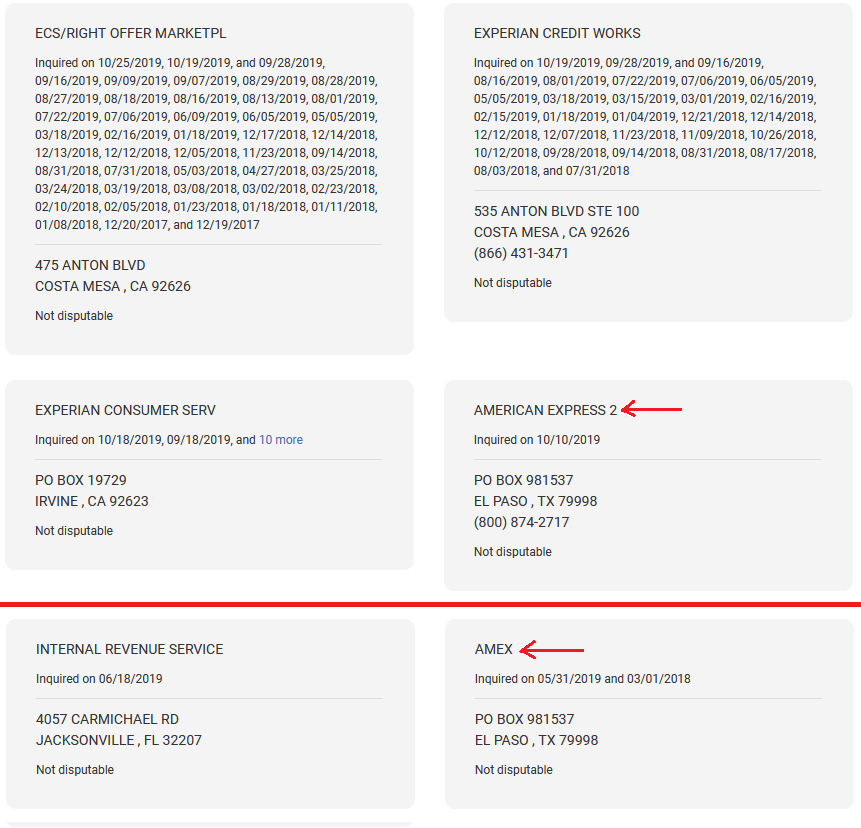The width and height of the screenshot is (861, 828).
Task: Click the ECS/RIGHT OFFER MARKETPL card header
Action: (x=131, y=32)
